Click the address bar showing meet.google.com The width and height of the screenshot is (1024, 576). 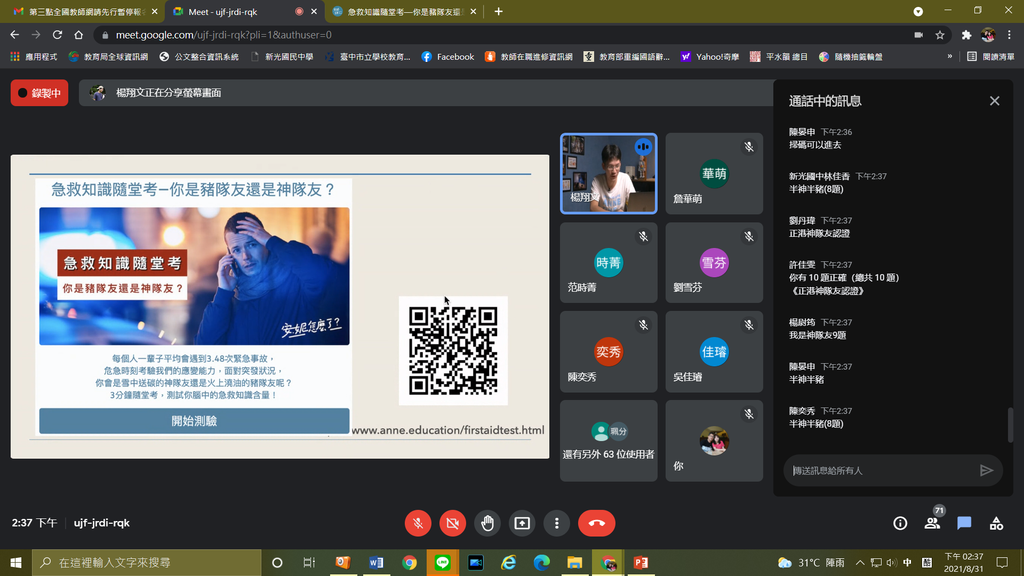[x=503, y=35]
